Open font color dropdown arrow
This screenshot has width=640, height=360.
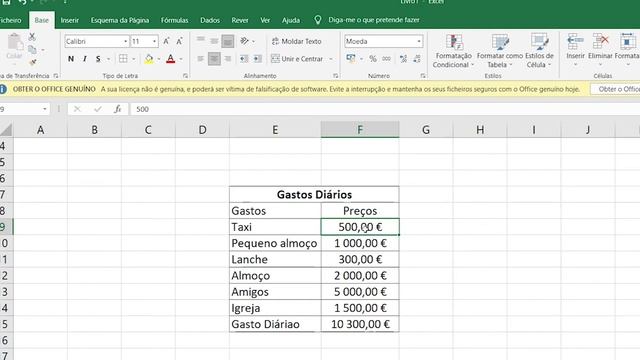[x=181, y=59]
